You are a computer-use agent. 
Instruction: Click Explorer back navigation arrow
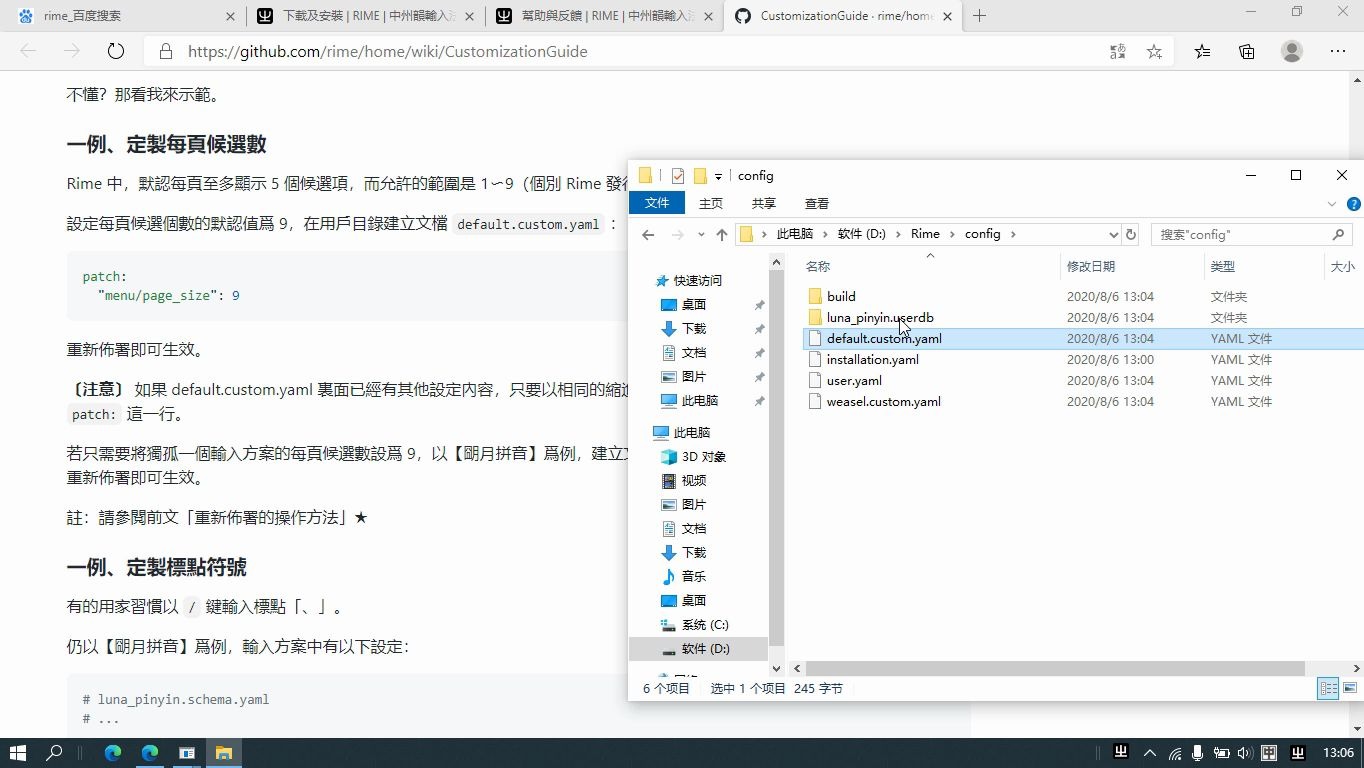coord(648,234)
